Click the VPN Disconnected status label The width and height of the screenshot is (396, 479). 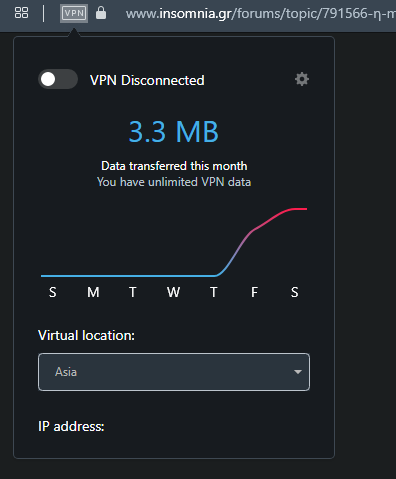(147, 80)
